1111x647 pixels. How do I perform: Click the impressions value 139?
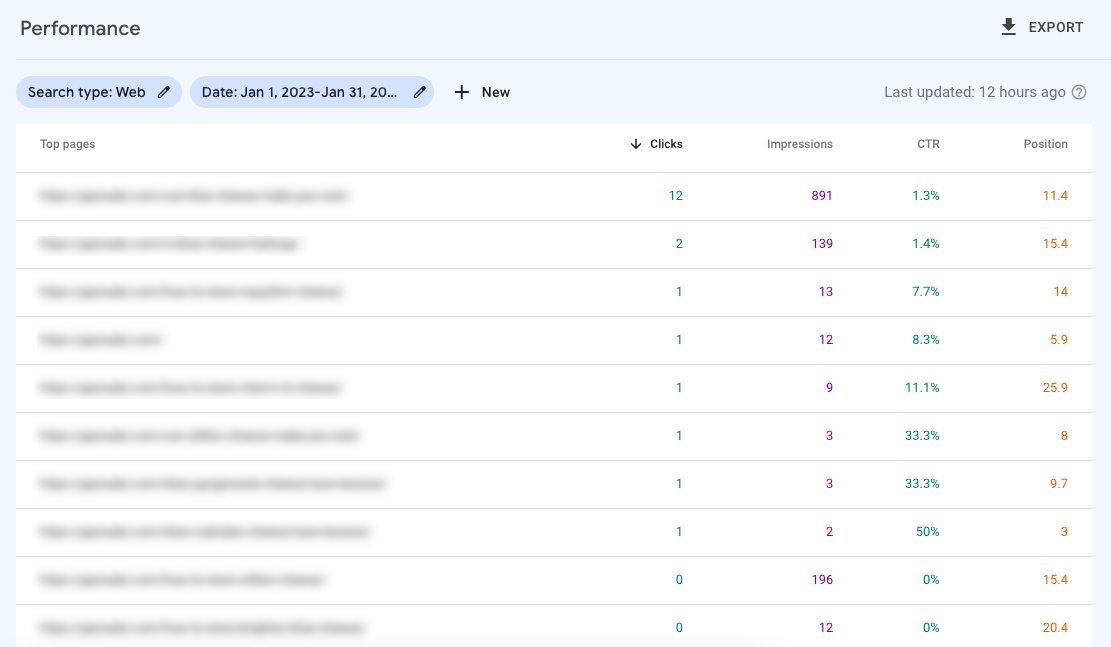822,244
